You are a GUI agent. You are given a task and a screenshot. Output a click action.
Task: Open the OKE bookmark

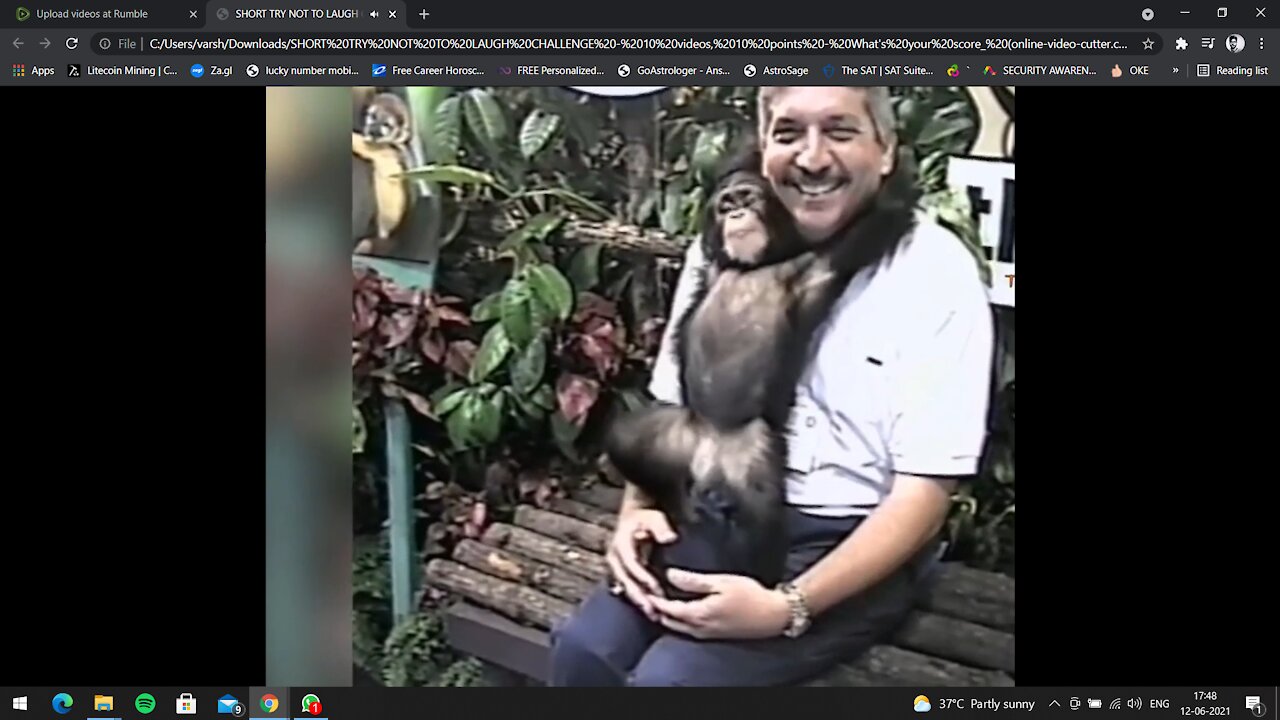pos(1130,70)
